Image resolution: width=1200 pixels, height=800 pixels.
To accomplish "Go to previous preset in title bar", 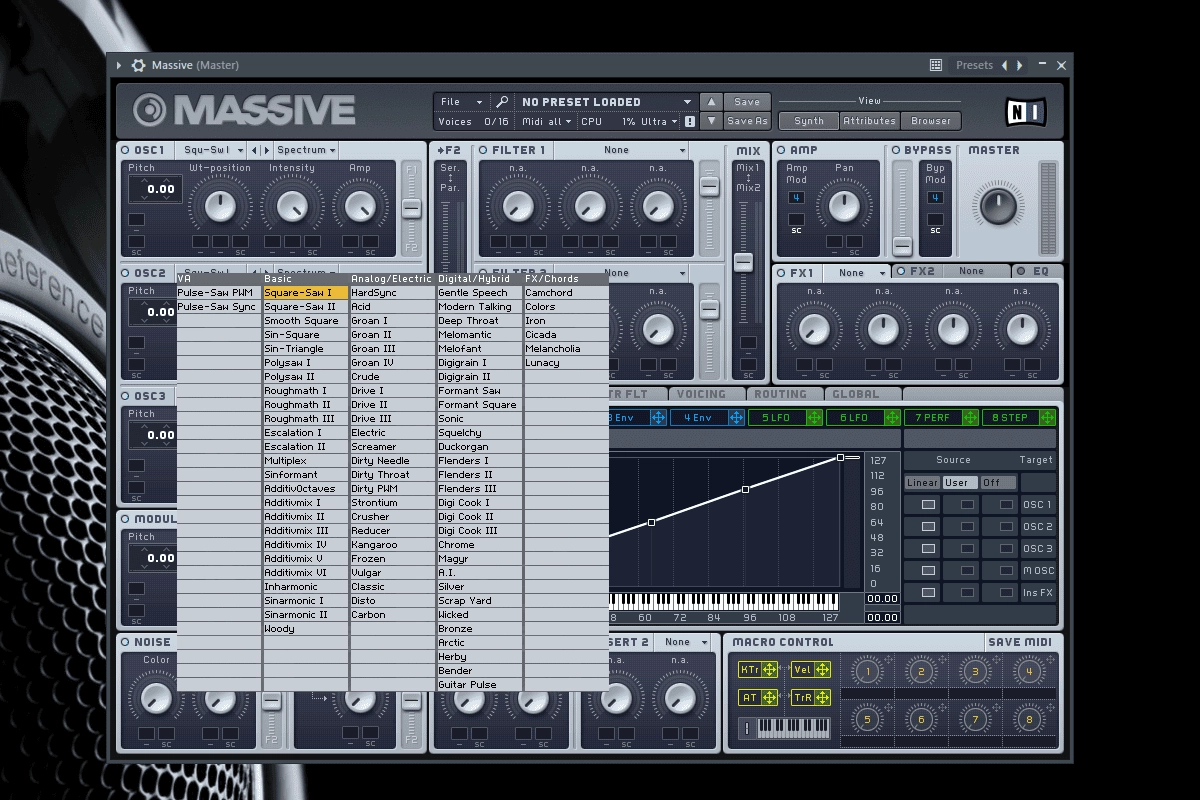I will click(1004, 65).
